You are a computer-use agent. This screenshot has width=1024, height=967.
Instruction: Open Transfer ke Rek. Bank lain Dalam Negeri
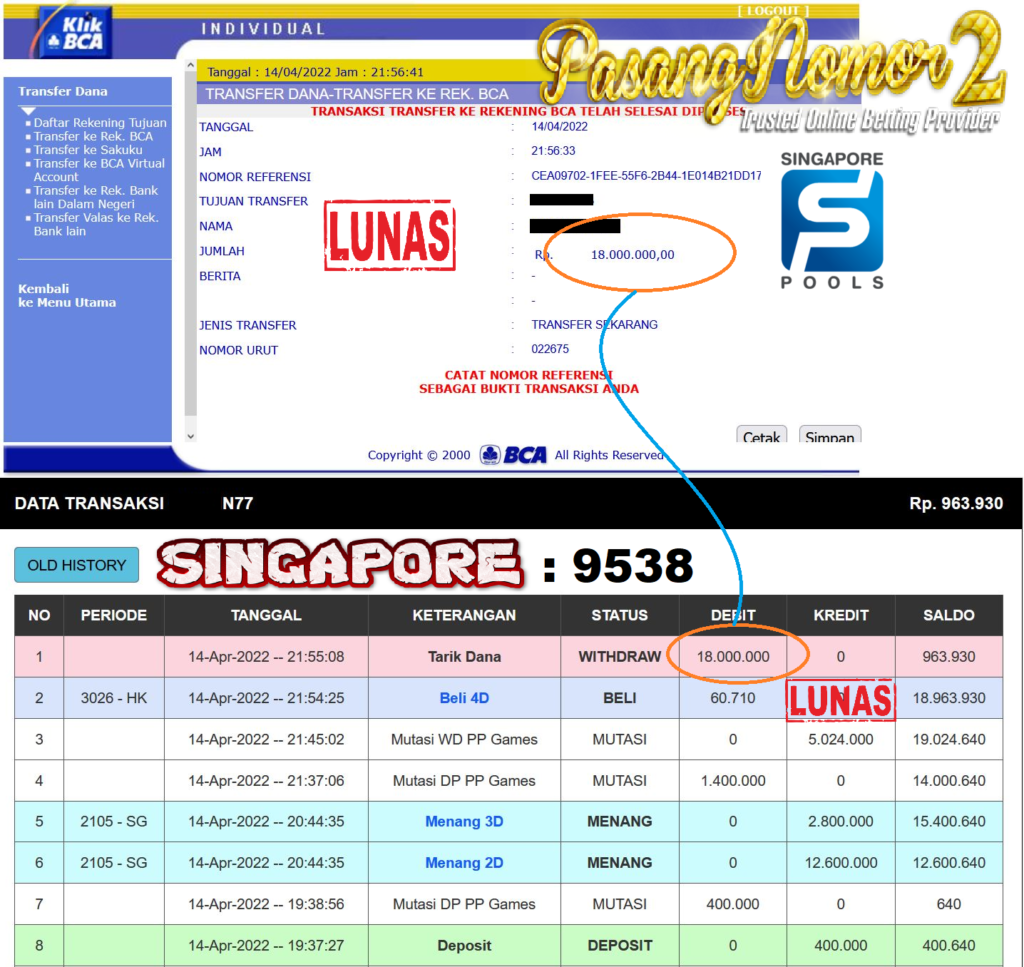coord(96,197)
